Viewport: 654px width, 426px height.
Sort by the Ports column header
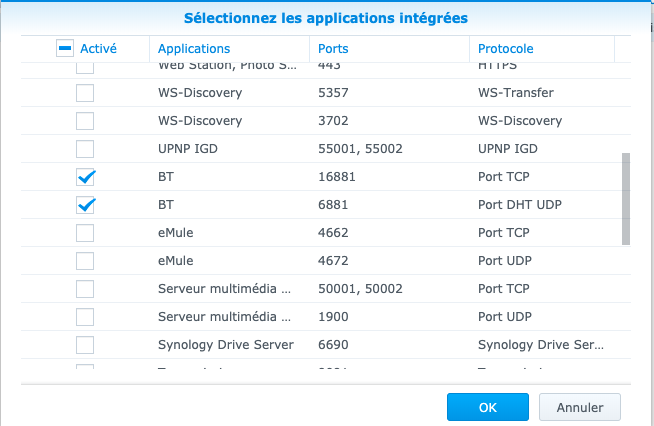pos(333,48)
